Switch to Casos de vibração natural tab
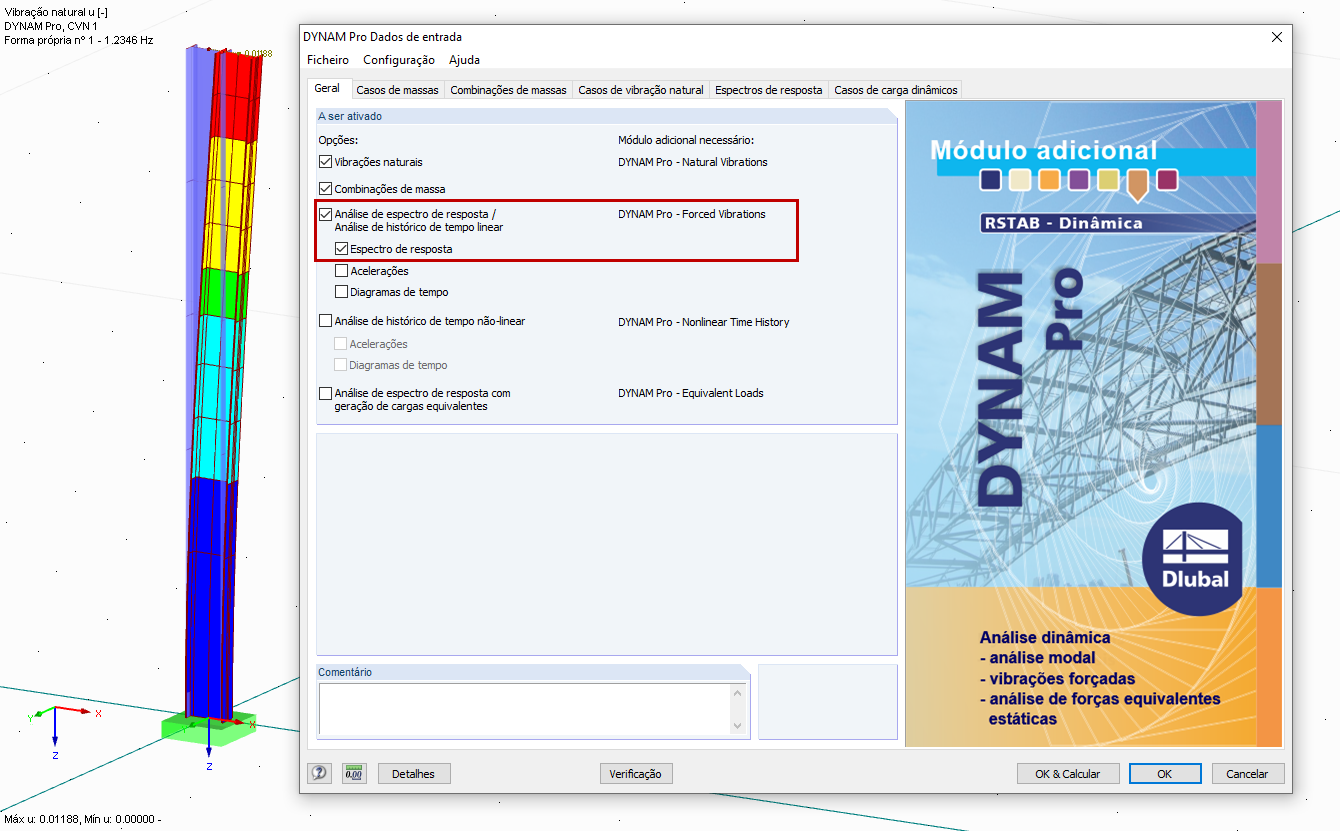Screen dimensions: 1340x831 coord(641,90)
